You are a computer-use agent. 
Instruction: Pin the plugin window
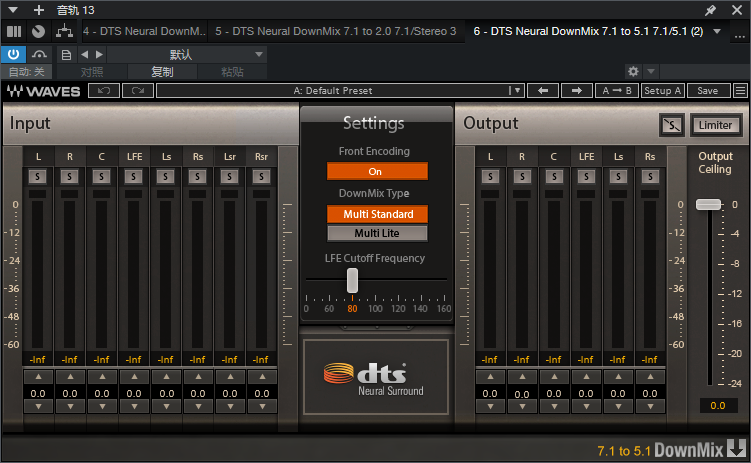(x=710, y=10)
